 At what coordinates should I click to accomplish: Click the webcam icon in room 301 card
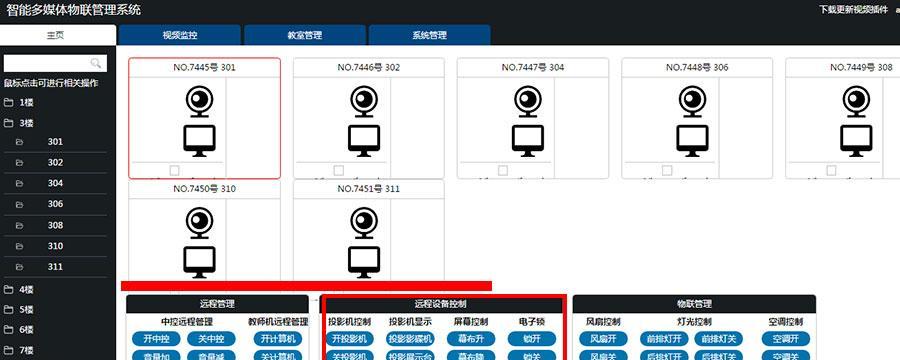(x=200, y=102)
